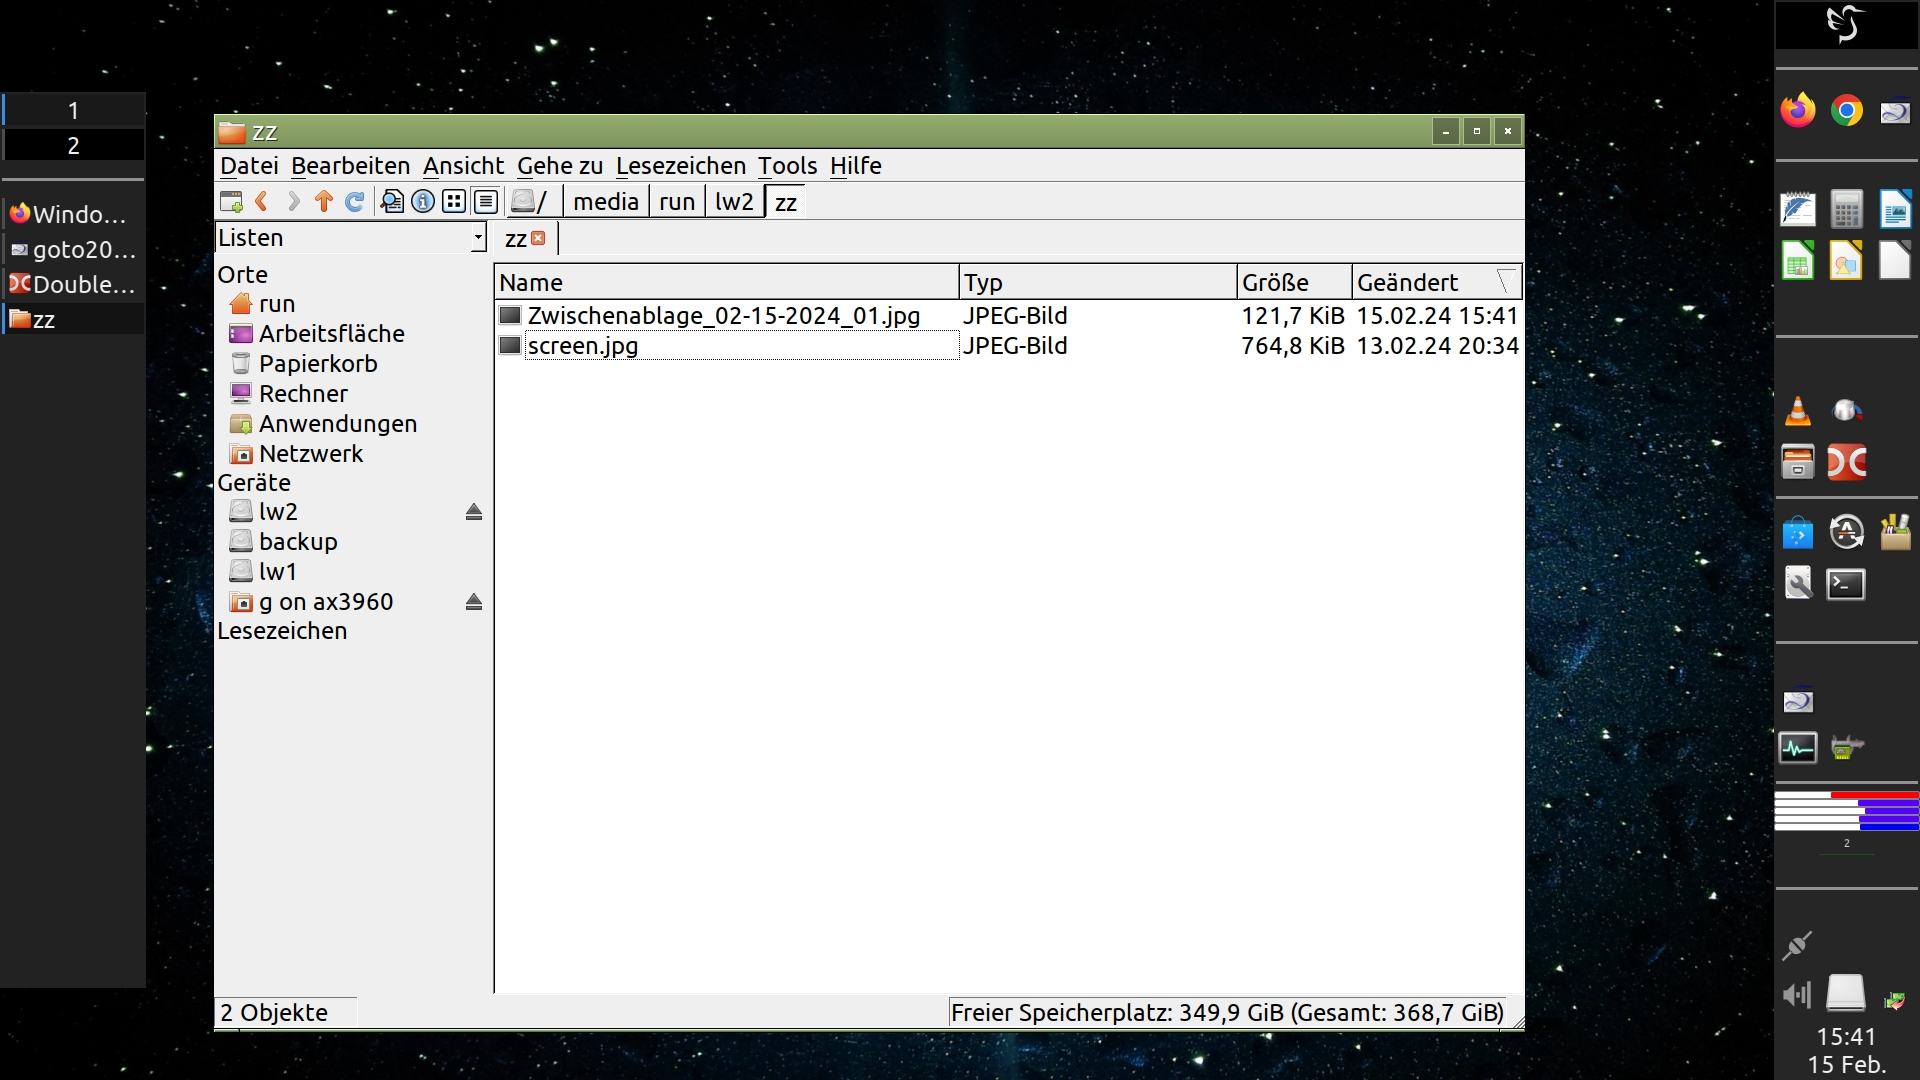Viewport: 1920px width, 1080px height.
Task: Switch to icon grid view
Action: [x=454, y=202]
